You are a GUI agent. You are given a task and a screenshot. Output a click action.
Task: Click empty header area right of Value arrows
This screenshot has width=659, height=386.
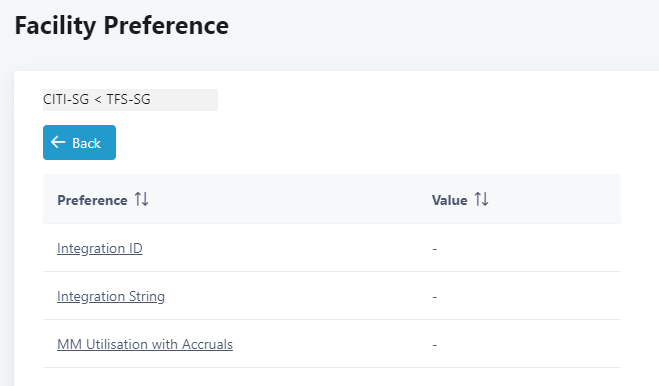555,199
